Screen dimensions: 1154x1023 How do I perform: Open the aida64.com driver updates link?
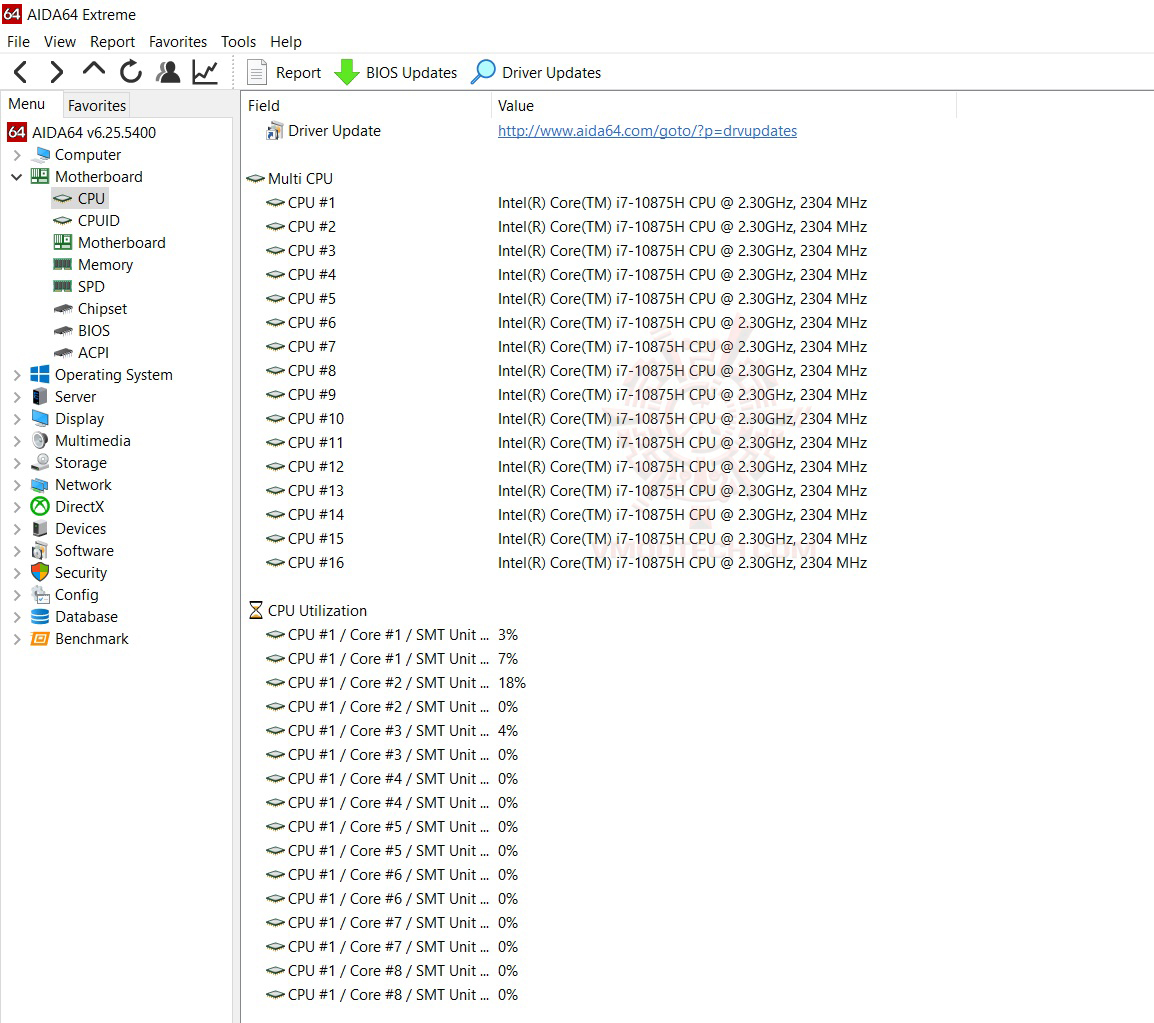(647, 130)
